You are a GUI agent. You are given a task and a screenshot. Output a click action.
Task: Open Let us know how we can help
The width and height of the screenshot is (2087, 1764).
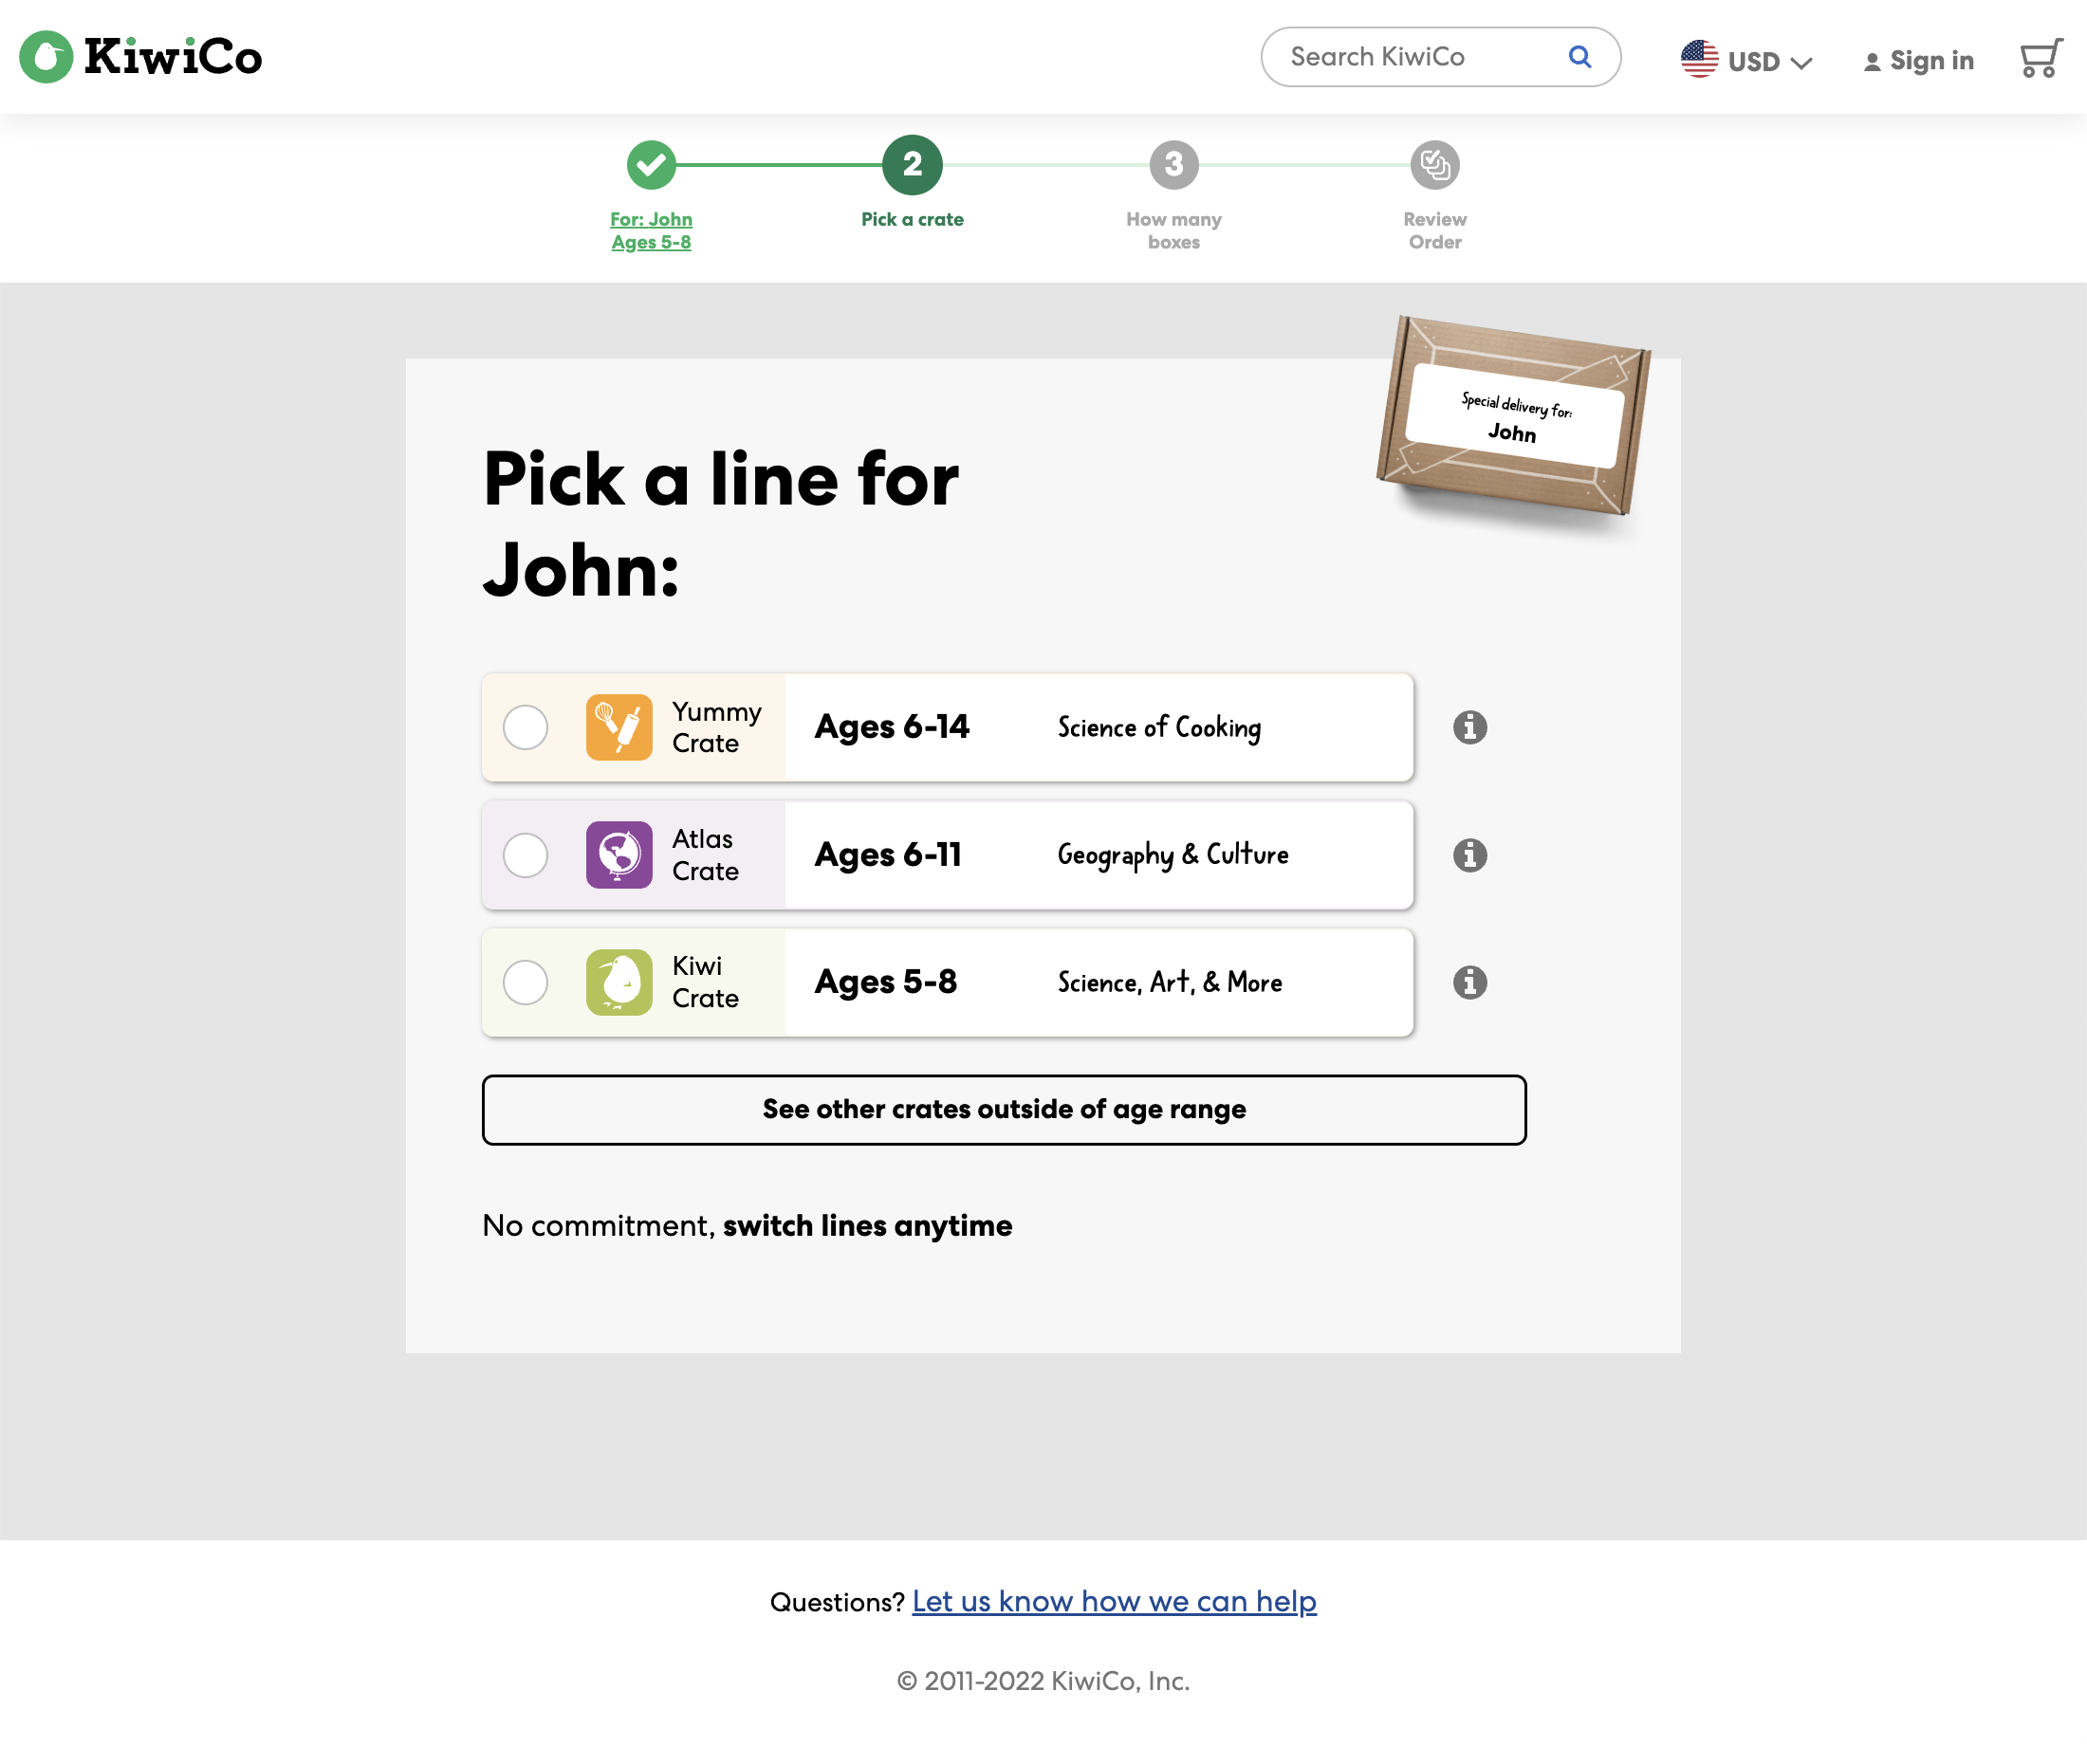1114,1601
